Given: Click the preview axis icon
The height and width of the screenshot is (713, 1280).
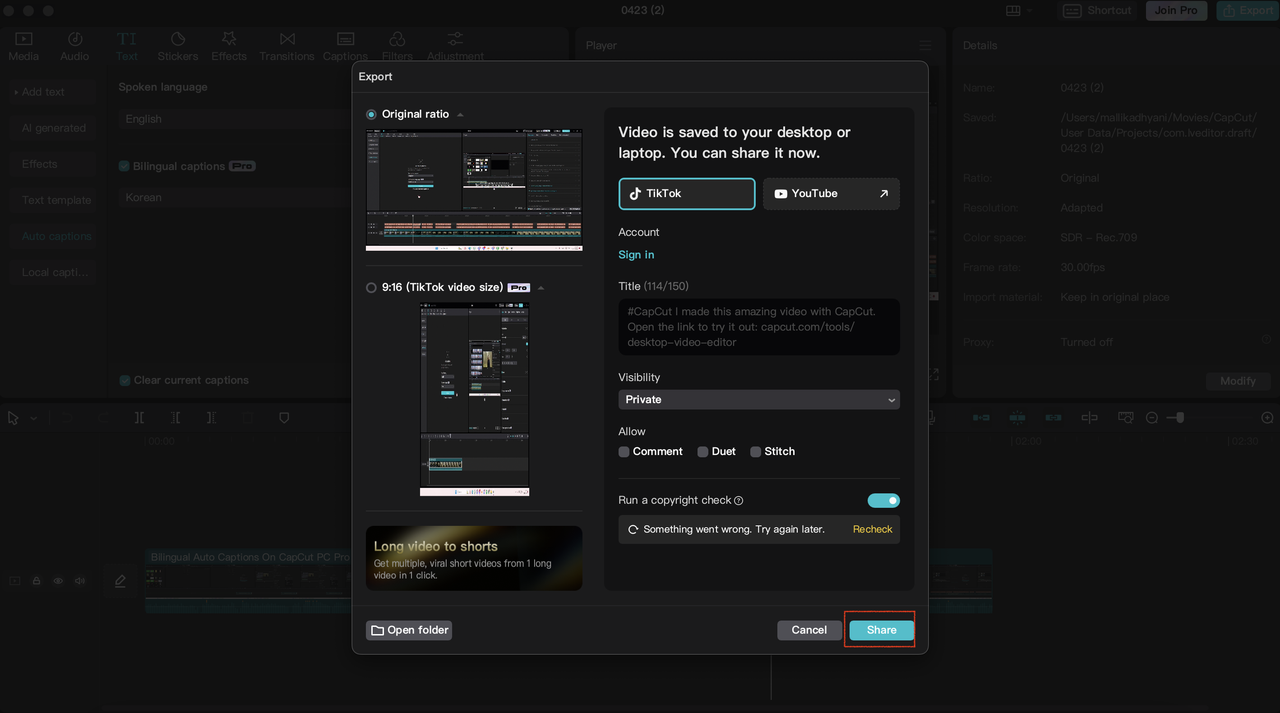Looking at the screenshot, I should 1089,417.
